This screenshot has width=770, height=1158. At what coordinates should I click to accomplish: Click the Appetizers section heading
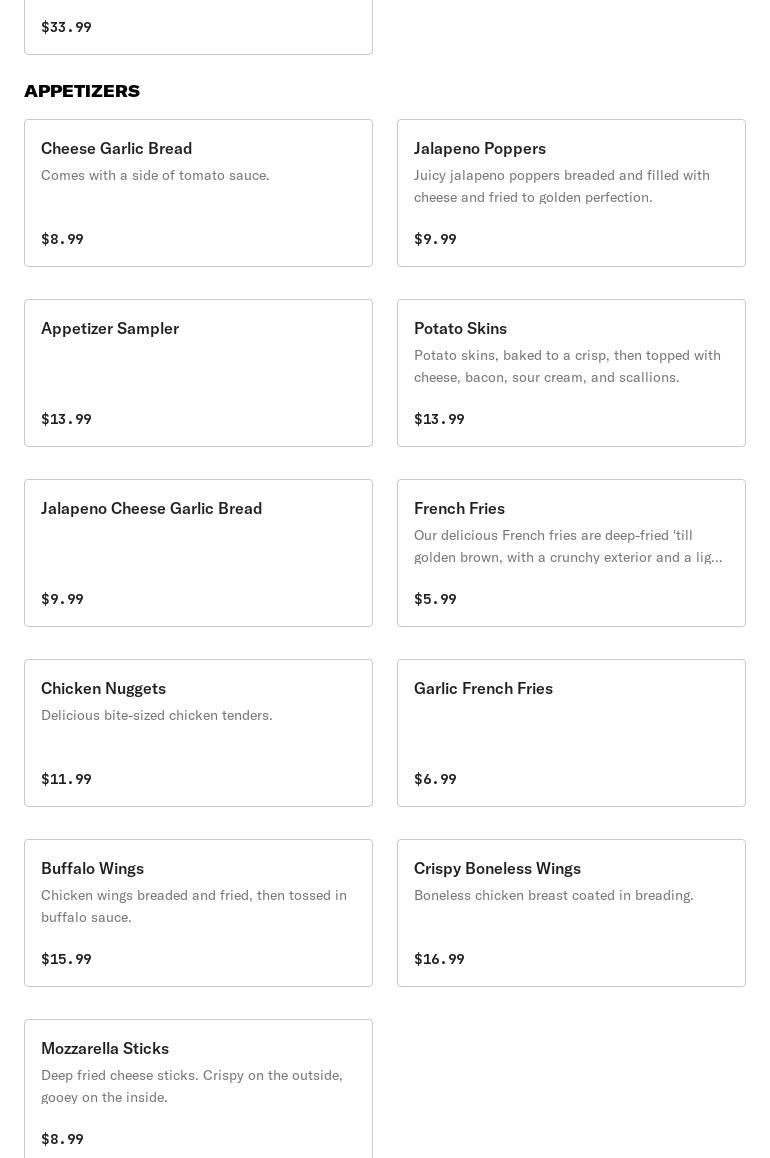(x=82, y=91)
